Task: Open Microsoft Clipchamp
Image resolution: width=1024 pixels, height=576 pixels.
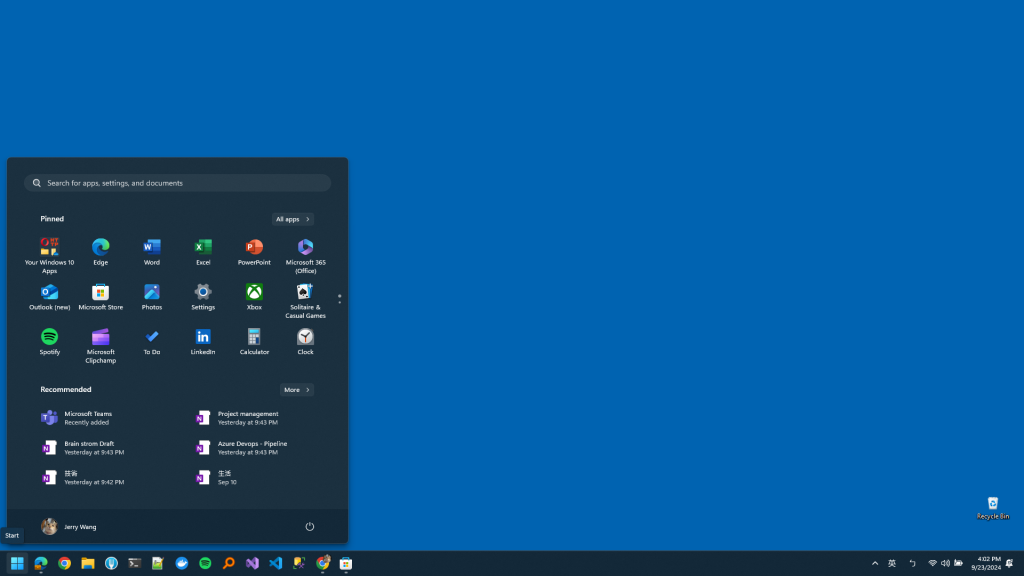Action: click(x=101, y=345)
